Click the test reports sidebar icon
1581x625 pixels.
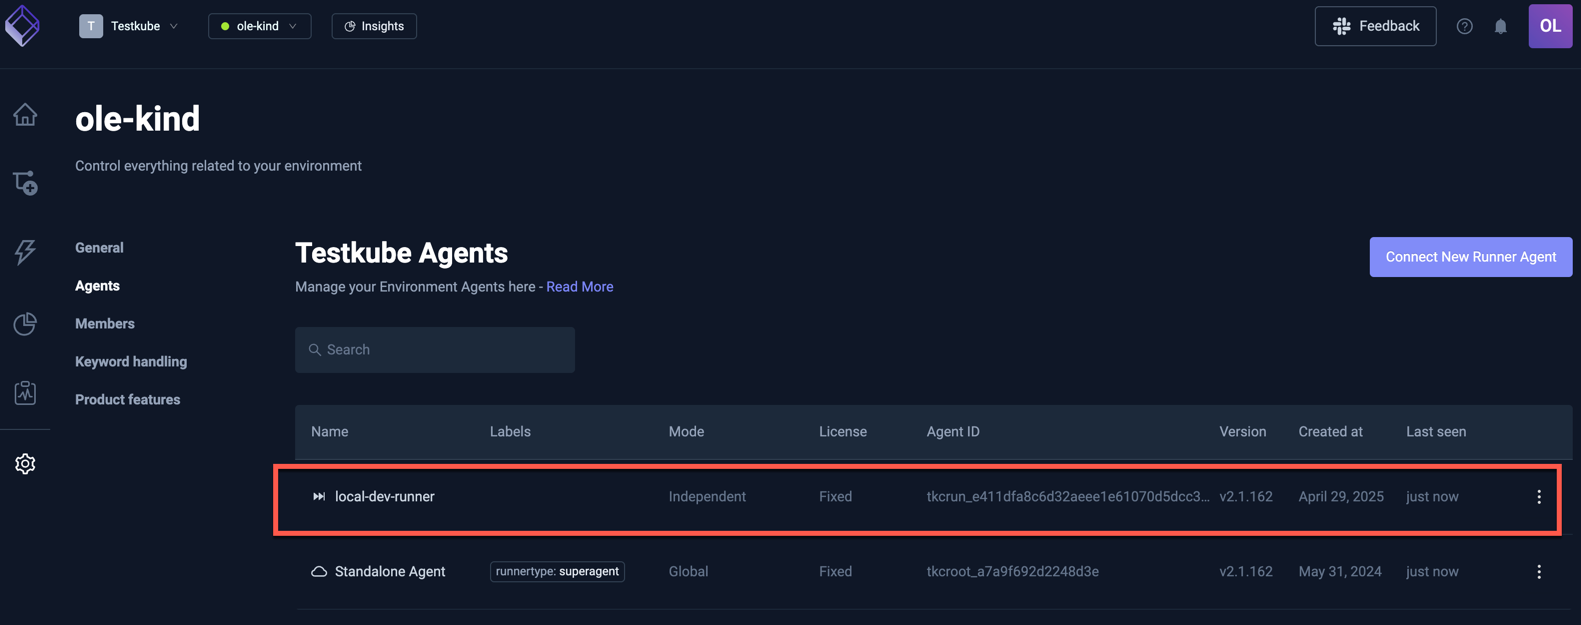pyautogui.click(x=25, y=393)
